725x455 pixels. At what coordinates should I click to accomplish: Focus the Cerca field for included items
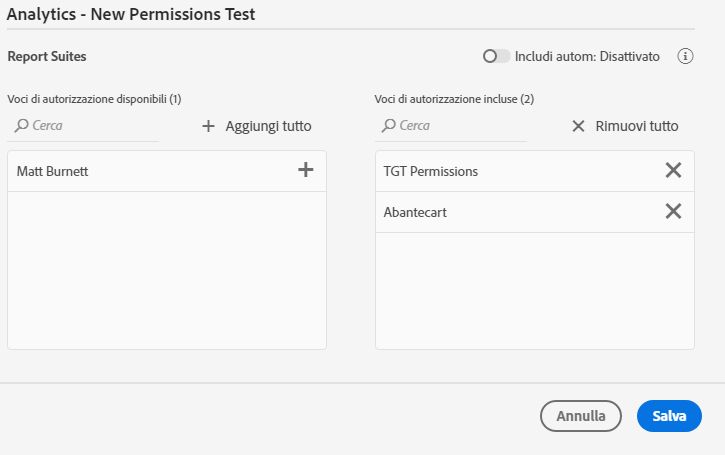point(459,126)
